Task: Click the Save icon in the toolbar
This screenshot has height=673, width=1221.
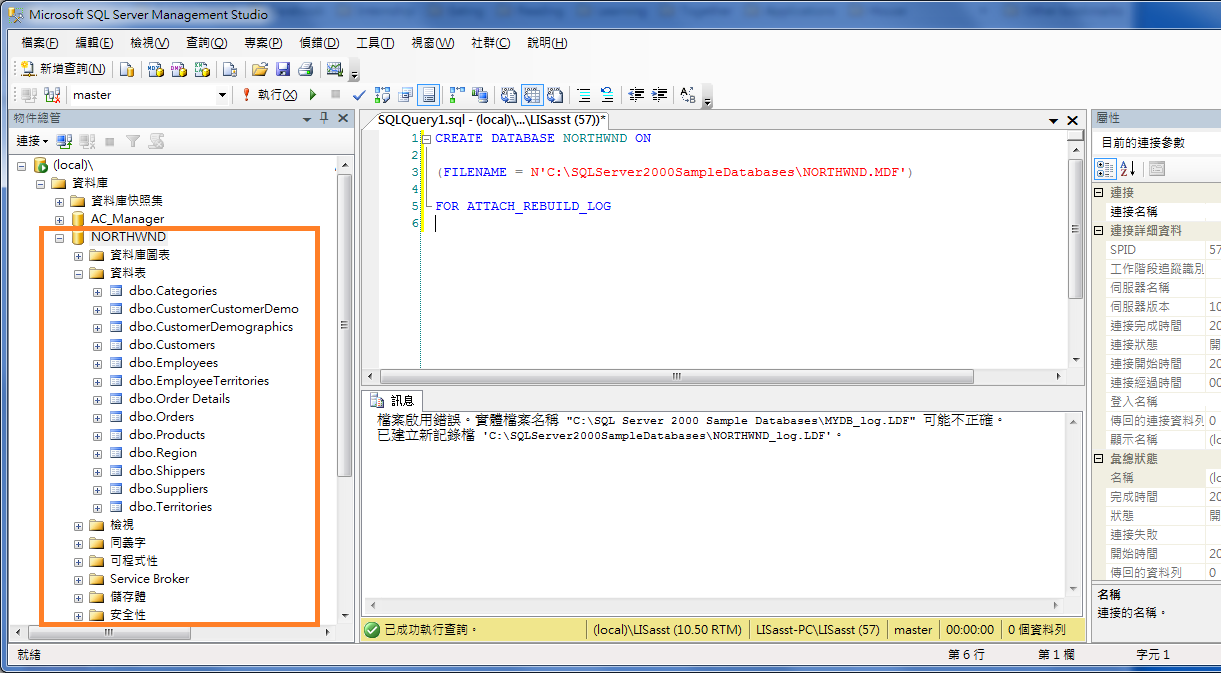Action: 285,69
